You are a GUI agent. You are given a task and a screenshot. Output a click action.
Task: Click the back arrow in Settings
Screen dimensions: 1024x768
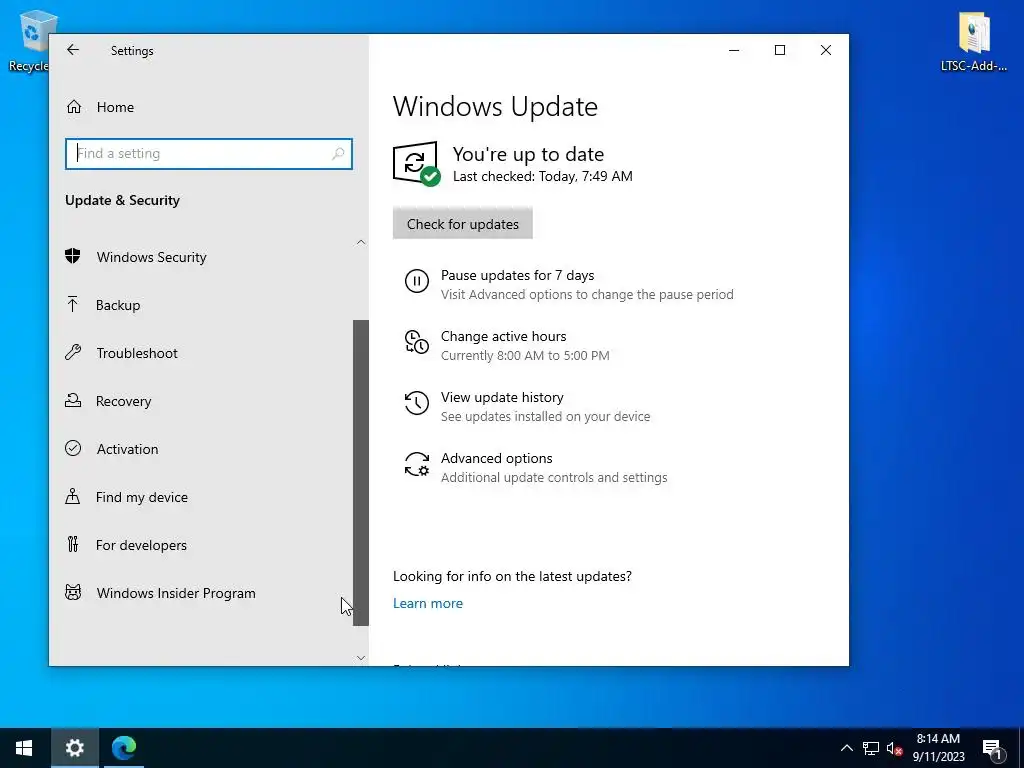[x=72, y=50]
